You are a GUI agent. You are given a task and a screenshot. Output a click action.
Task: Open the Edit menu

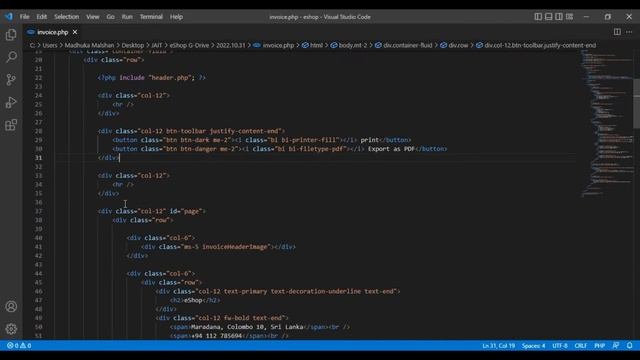pyautogui.click(x=42, y=17)
